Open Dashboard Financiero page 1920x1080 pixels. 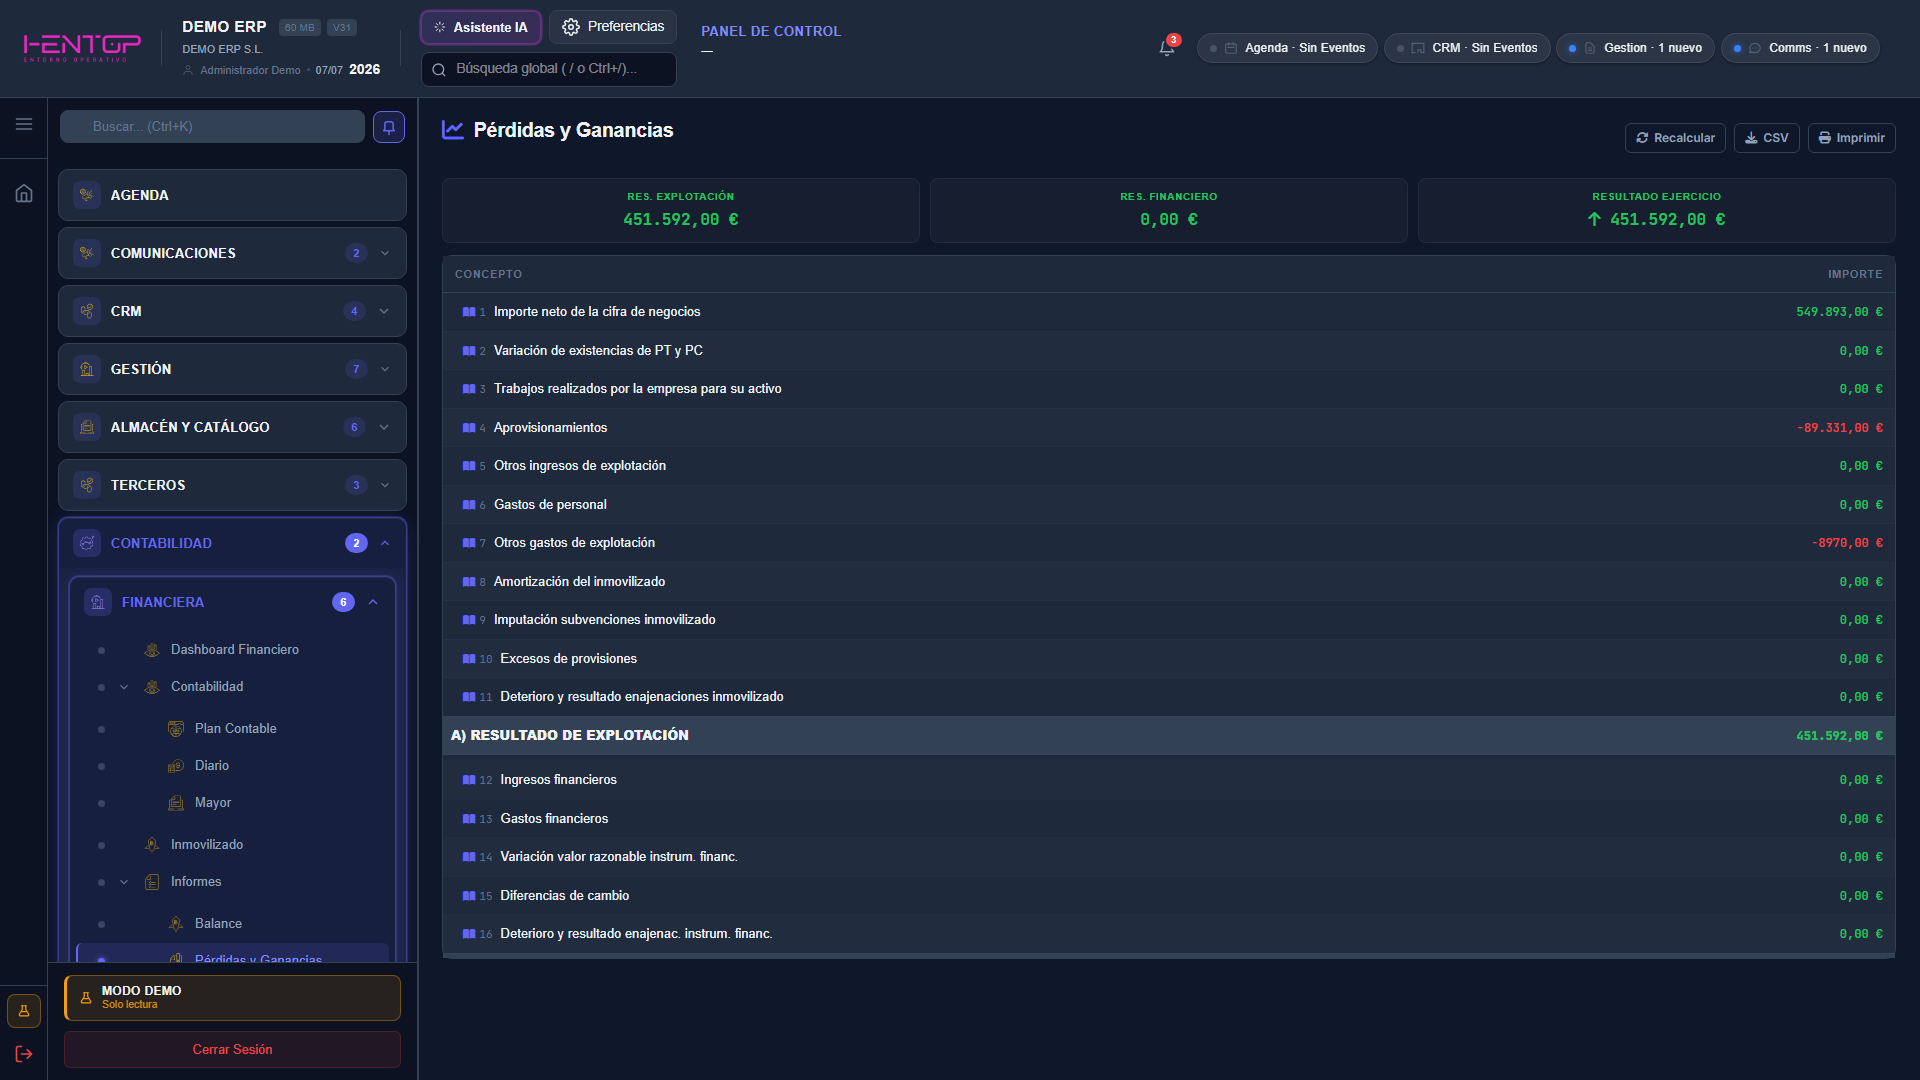(x=235, y=650)
